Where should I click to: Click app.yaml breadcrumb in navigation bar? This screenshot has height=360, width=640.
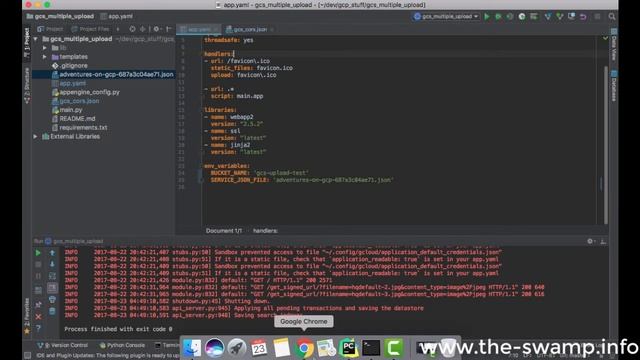[117, 16]
